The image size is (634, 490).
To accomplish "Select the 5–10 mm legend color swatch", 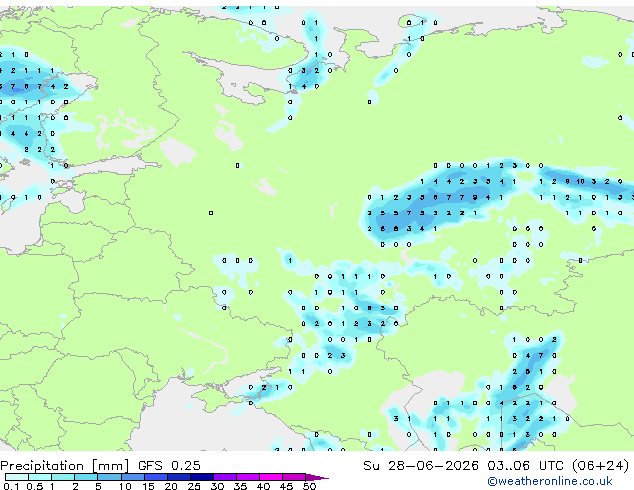I will click(x=109, y=477).
